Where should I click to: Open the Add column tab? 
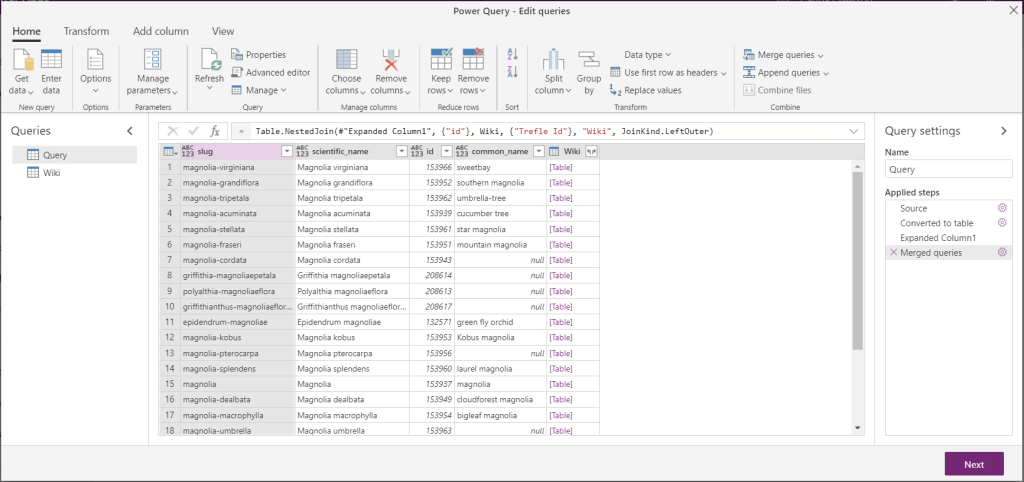click(x=160, y=31)
